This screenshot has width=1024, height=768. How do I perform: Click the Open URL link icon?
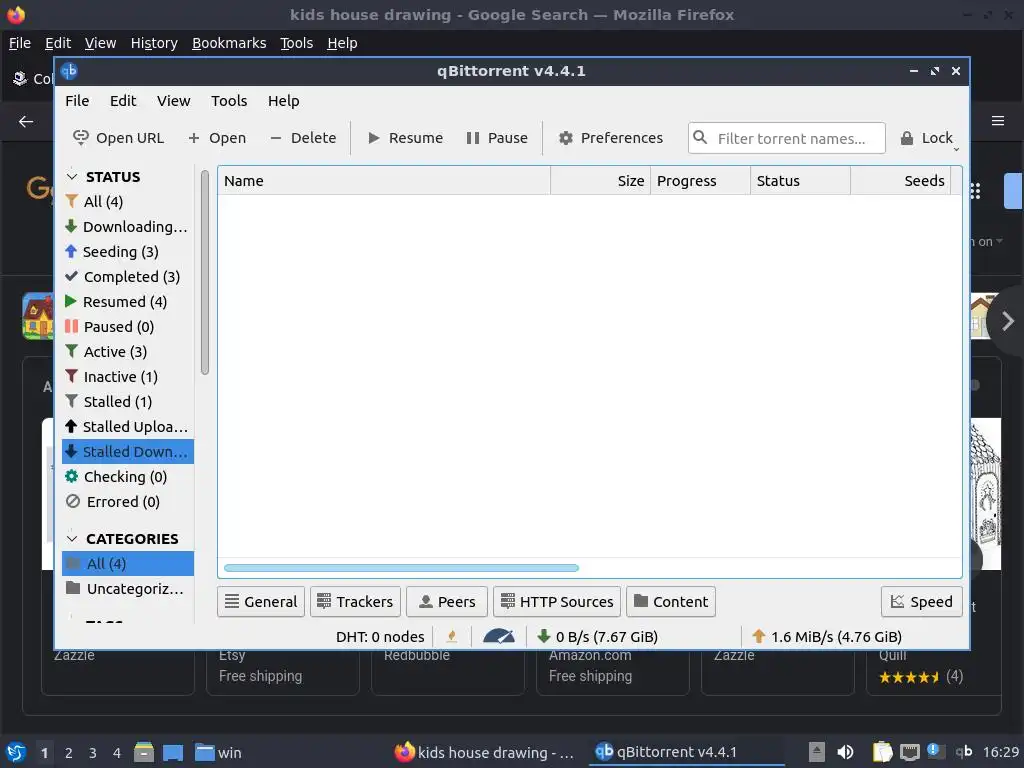(80, 138)
